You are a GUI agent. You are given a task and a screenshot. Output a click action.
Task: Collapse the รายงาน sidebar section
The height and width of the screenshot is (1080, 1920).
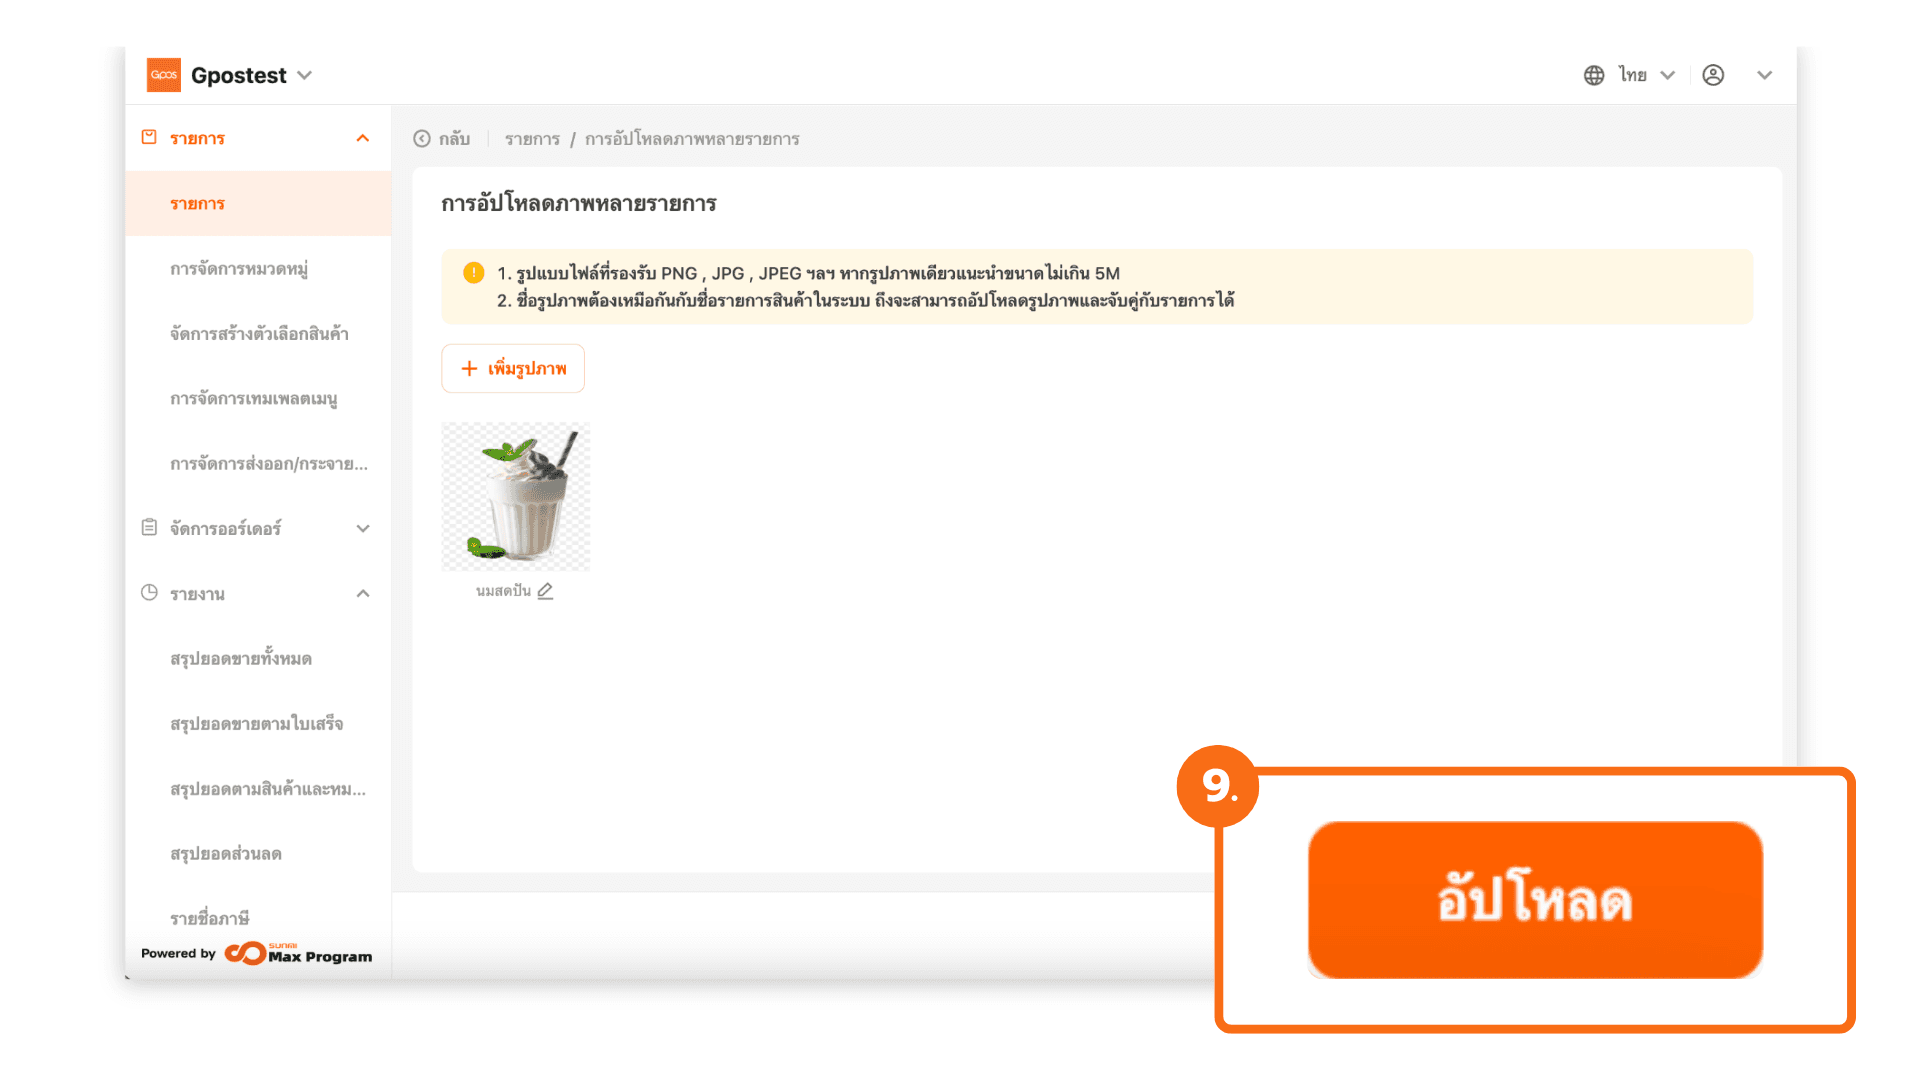click(x=363, y=593)
